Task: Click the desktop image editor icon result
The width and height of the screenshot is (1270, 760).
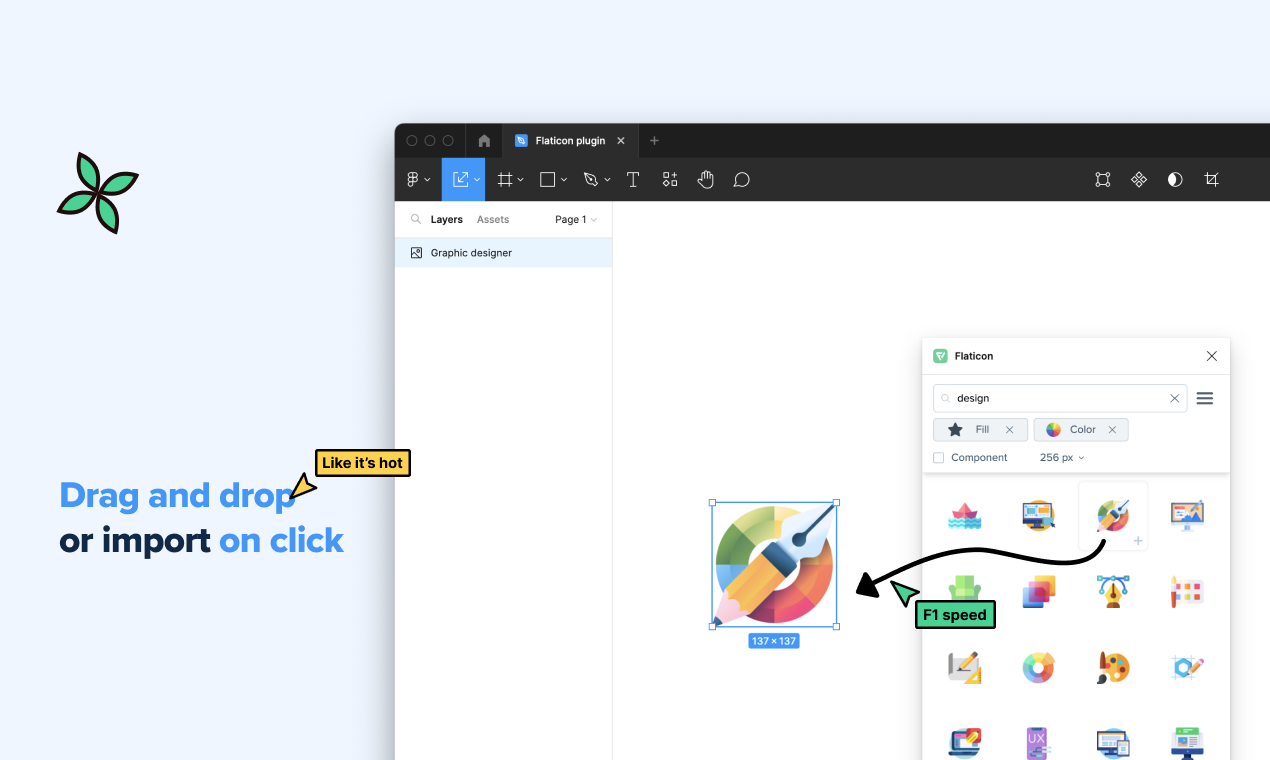Action: pos(1186,516)
